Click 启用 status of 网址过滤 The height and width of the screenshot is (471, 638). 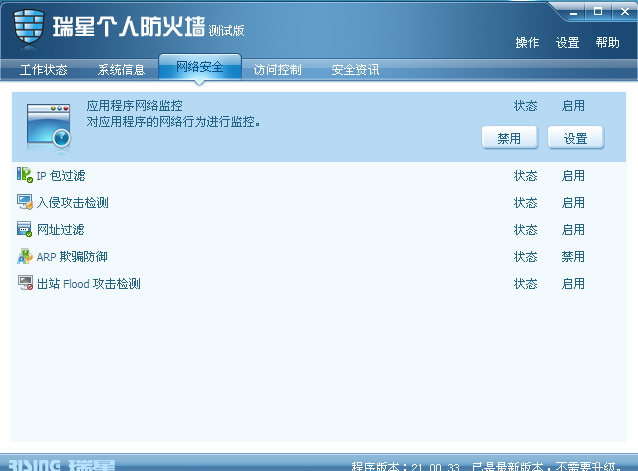573,230
